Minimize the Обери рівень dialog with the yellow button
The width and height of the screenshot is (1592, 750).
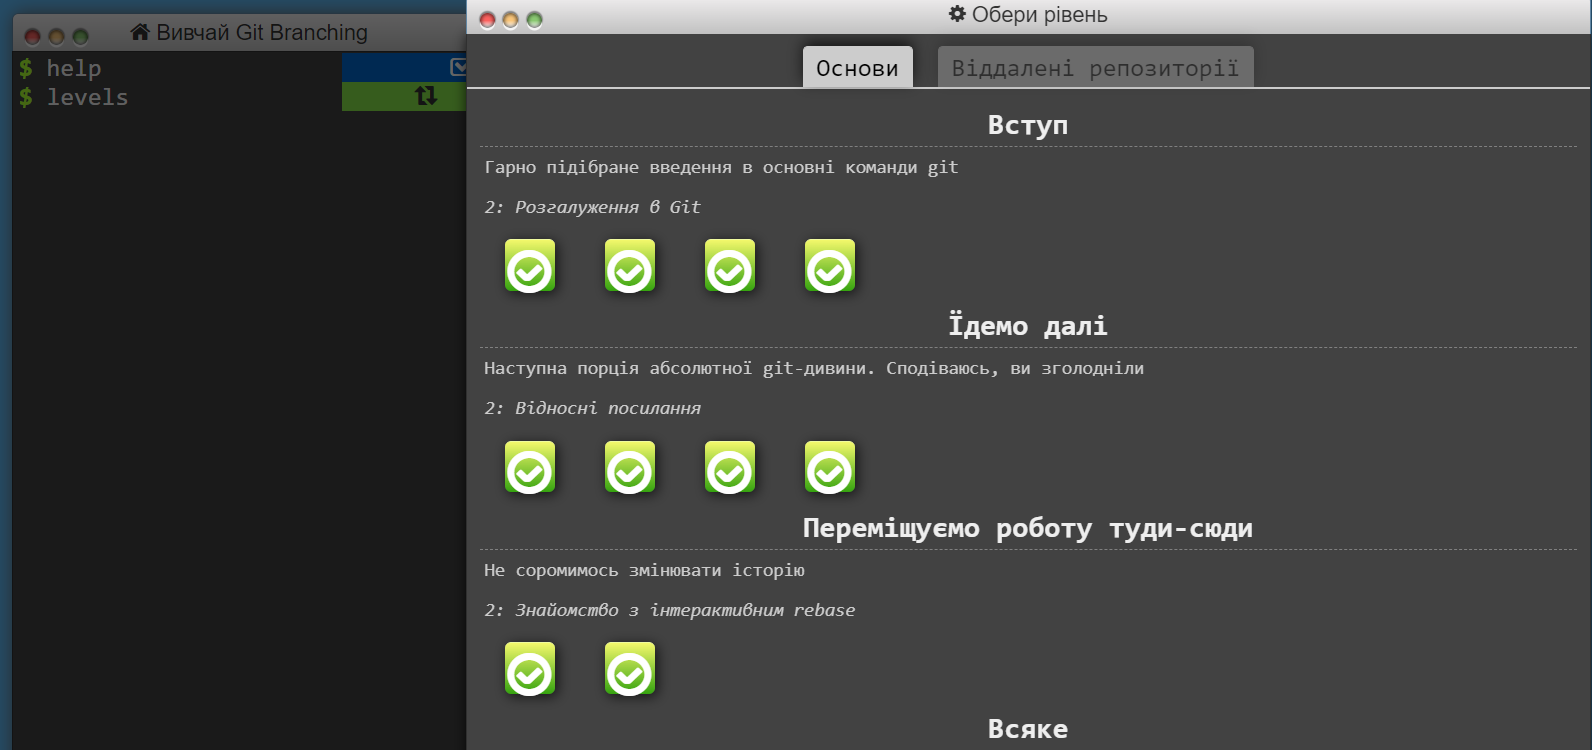coord(510,20)
